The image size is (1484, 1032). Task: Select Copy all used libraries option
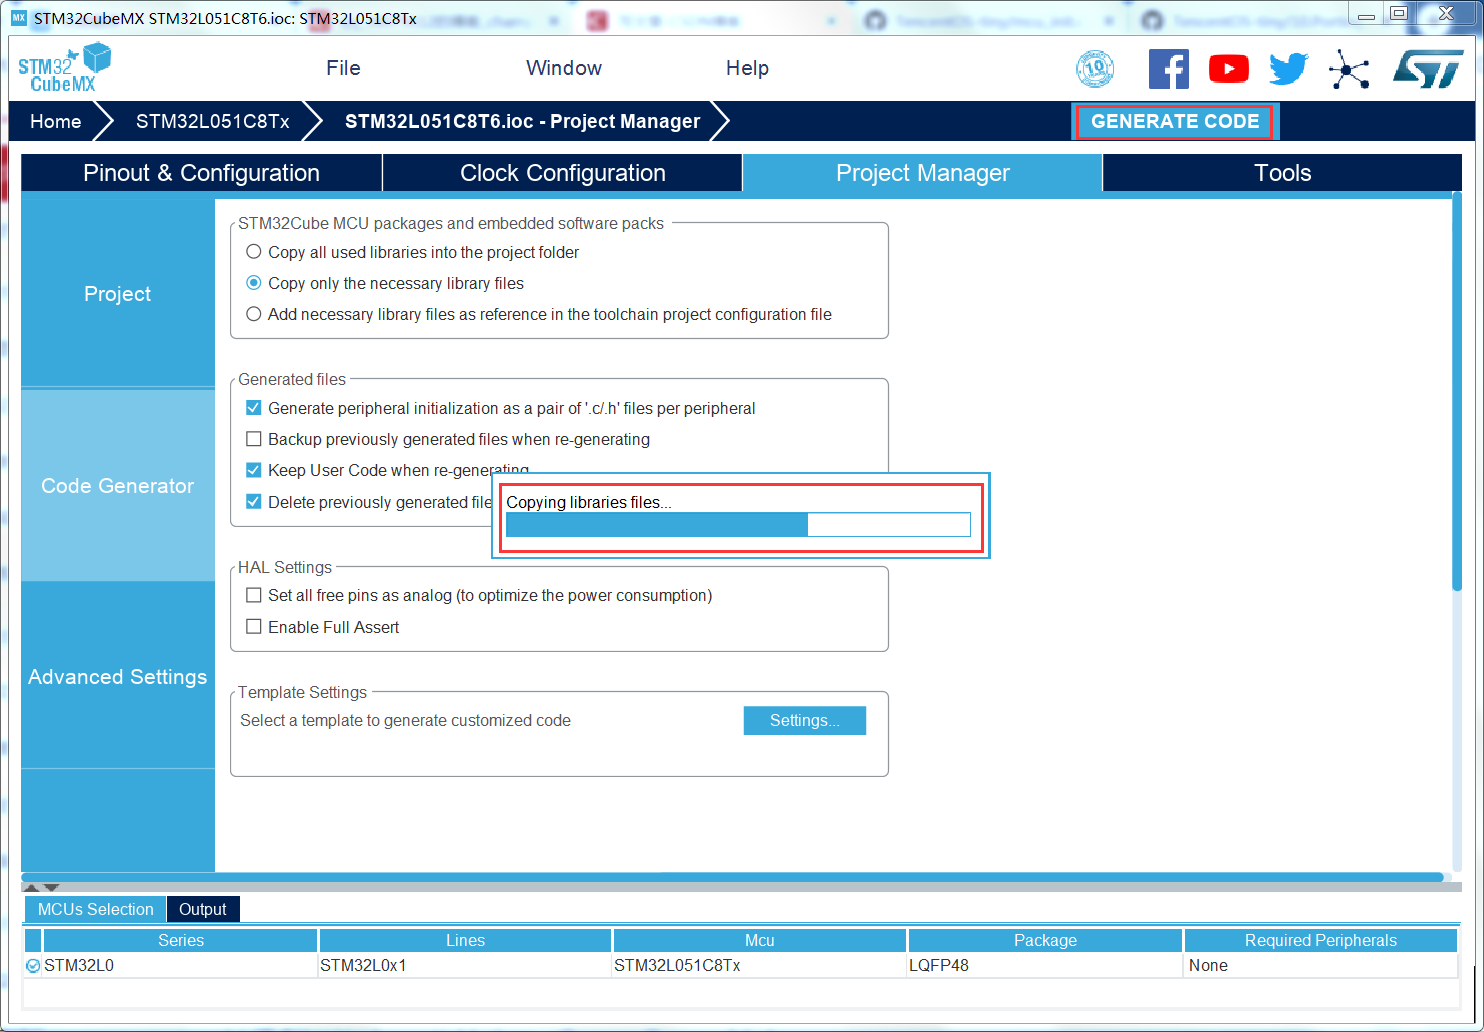pyautogui.click(x=254, y=252)
